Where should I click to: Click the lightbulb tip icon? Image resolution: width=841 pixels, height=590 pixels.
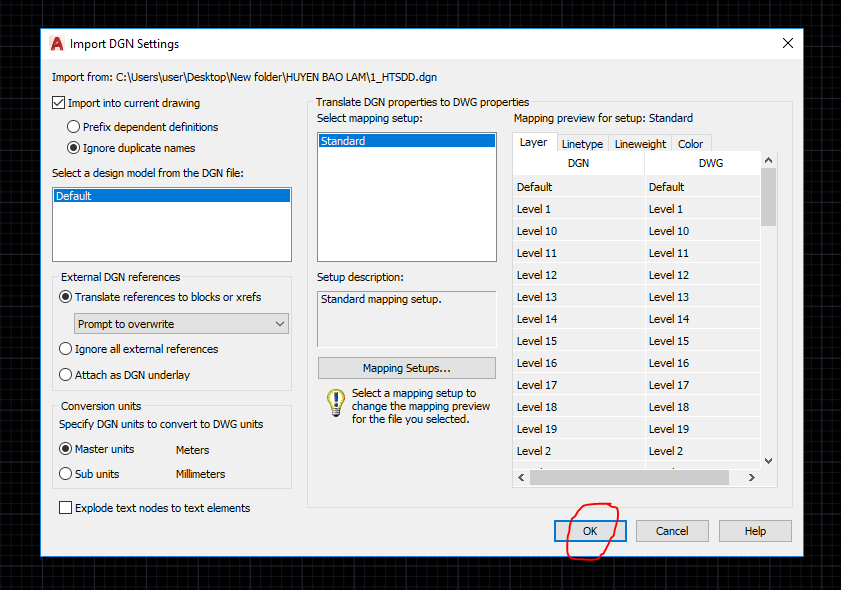tap(336, 402)
